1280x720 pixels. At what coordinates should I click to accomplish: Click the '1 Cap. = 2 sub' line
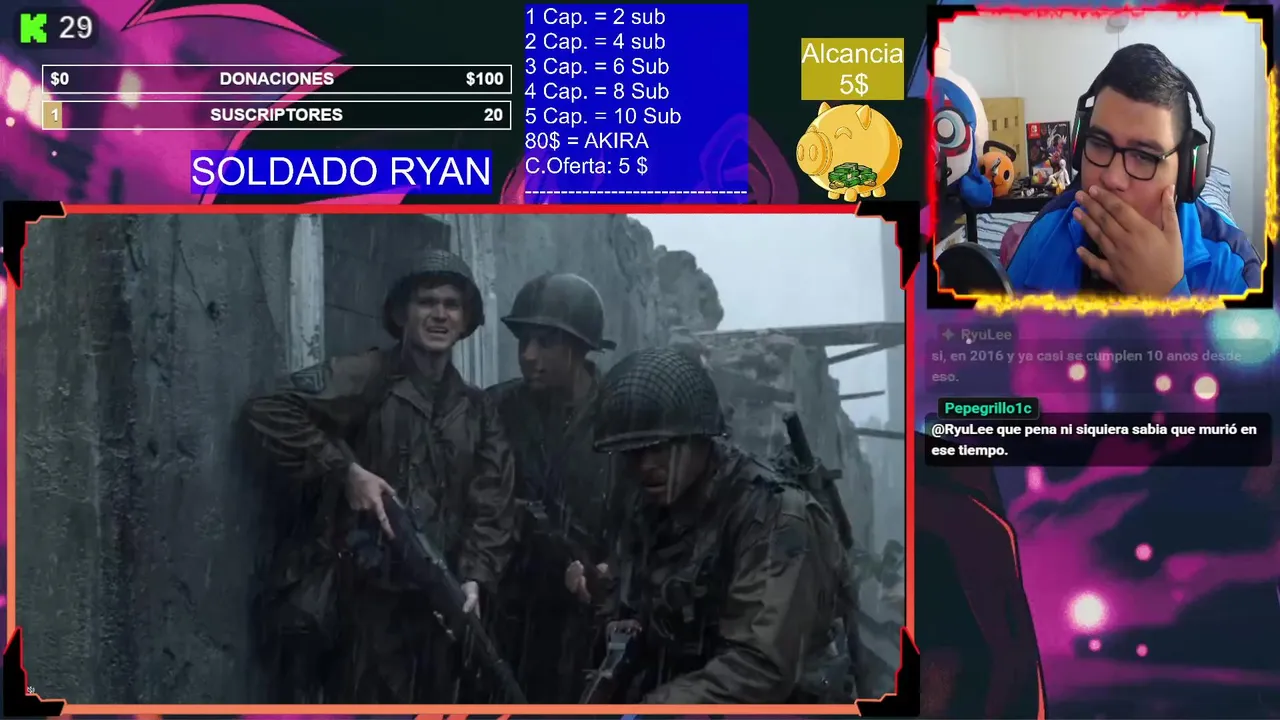595,17
